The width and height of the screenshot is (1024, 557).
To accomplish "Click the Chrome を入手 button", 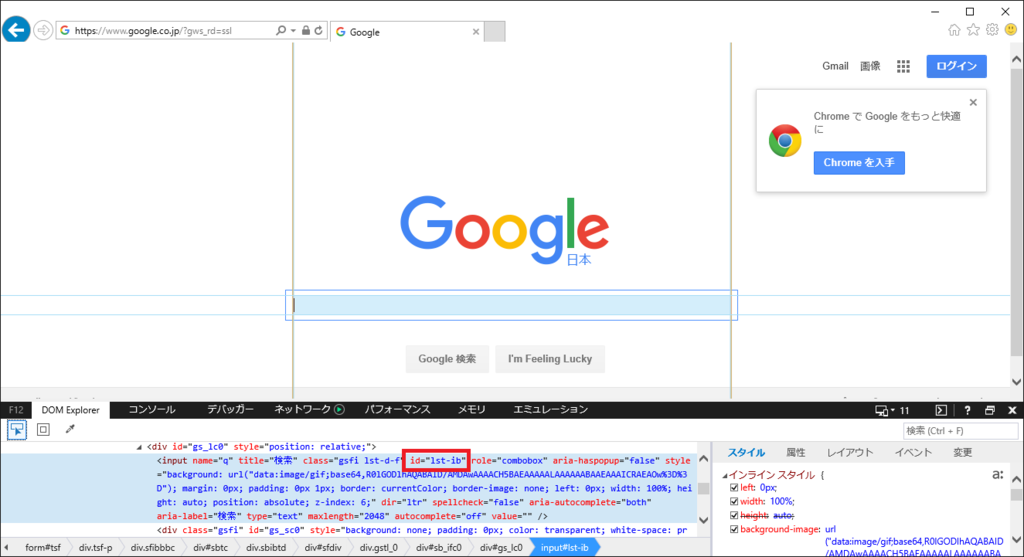I will (859, 163).
